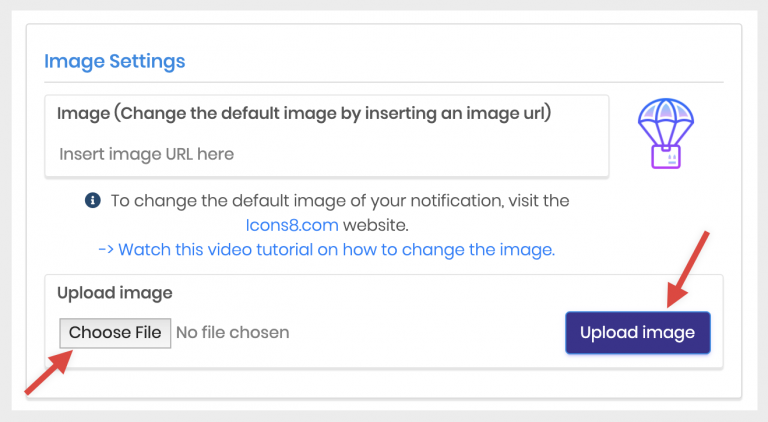The height and width of the screenshot is (422, 768).
Task: Click the bold Upload image section label
Action: 115,293
